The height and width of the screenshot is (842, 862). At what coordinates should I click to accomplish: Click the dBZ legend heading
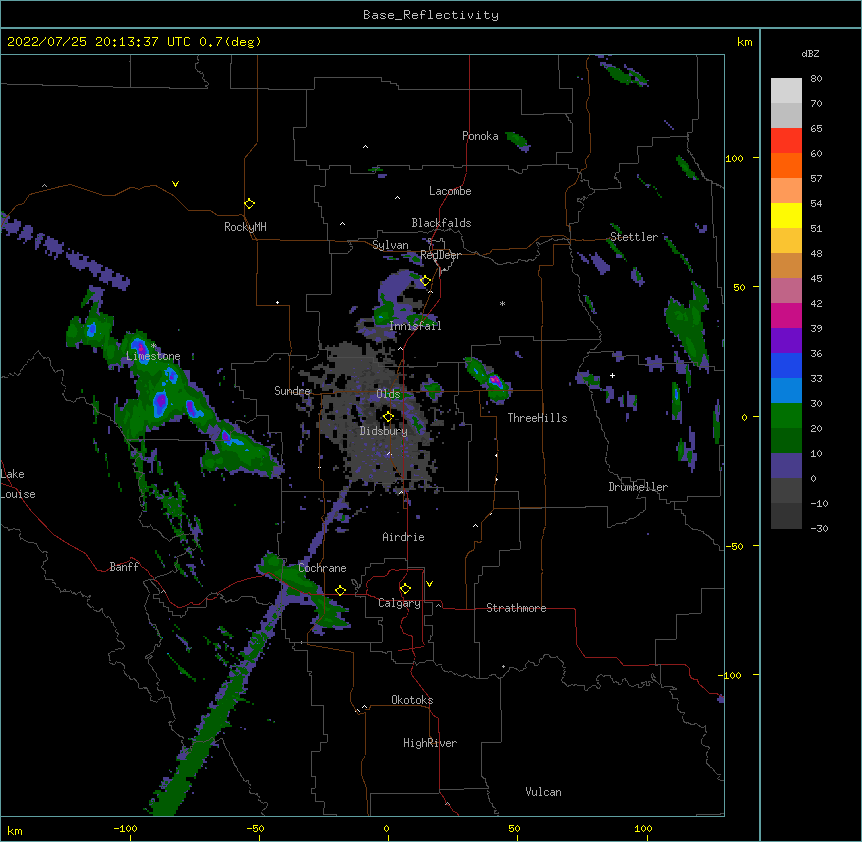pyautogui.click(x=810, y=53)
